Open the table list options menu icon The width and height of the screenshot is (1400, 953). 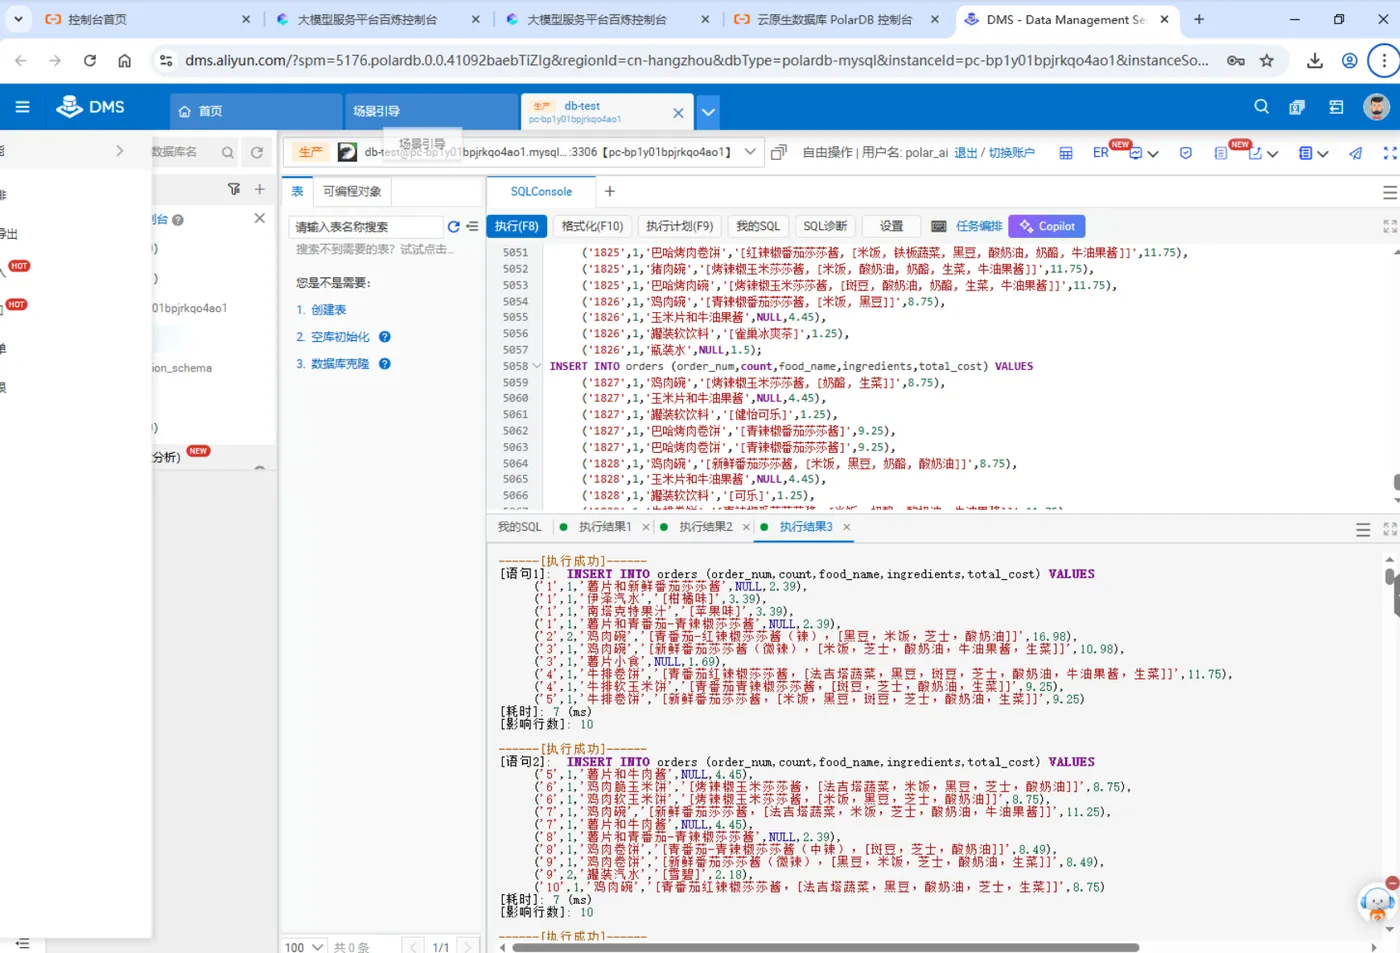pyautogui.click(x=472, y=227)
